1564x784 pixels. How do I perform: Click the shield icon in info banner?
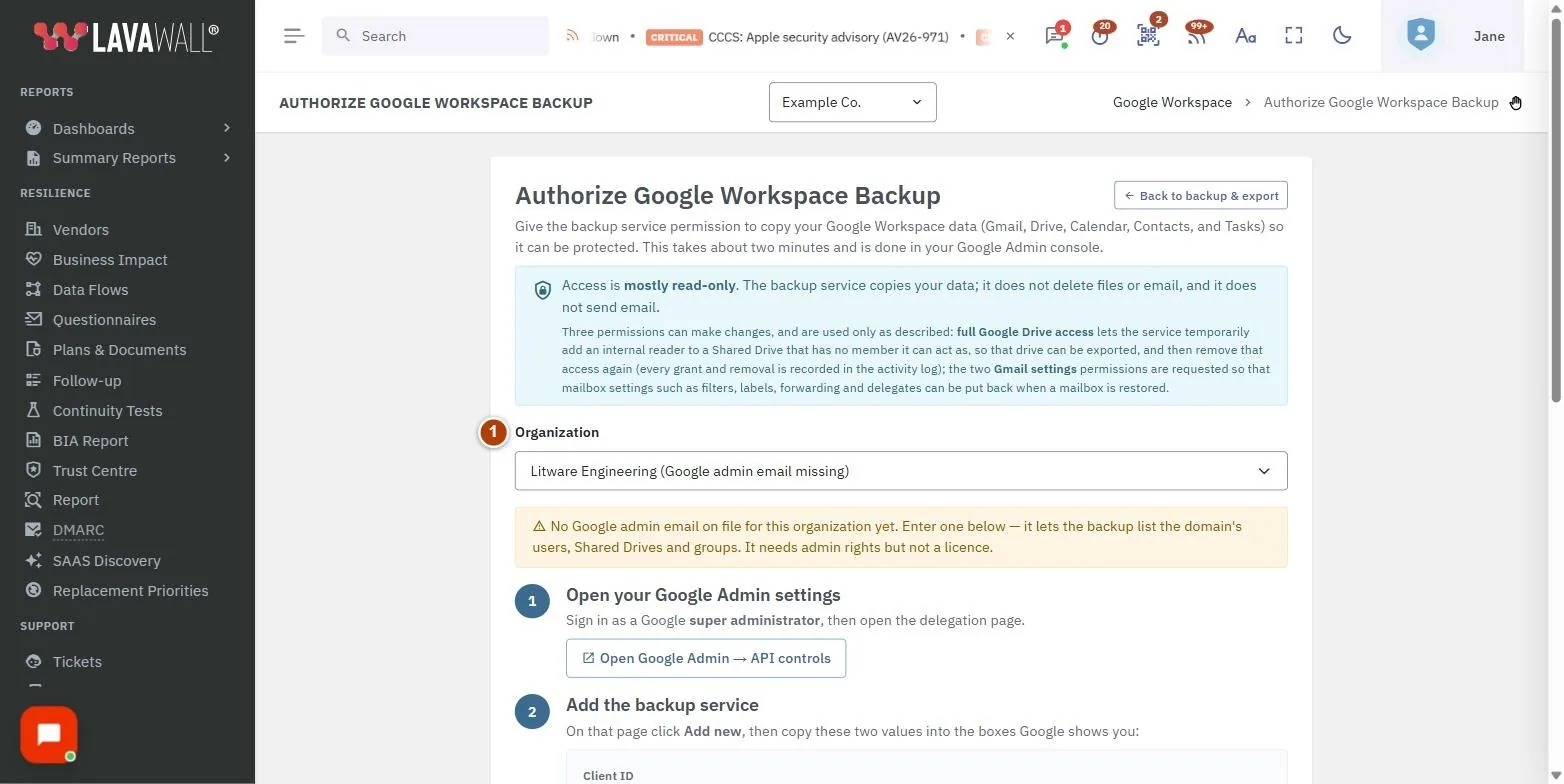pos(543,290)
